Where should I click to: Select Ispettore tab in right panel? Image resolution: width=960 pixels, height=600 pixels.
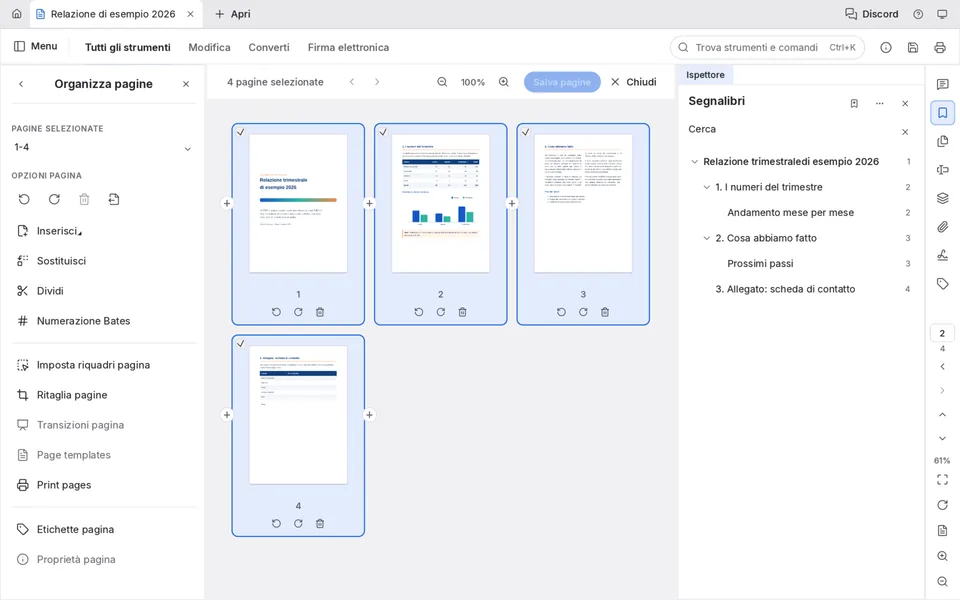coord(705,75)
